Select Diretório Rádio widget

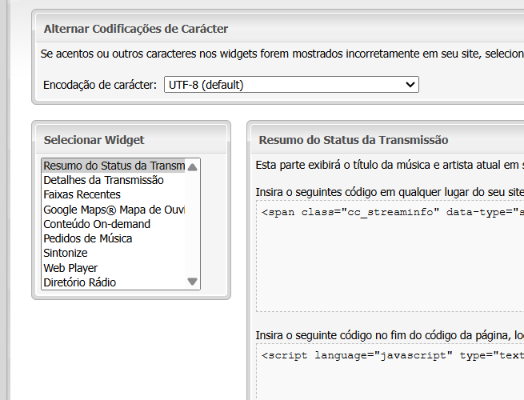(114, 282)
